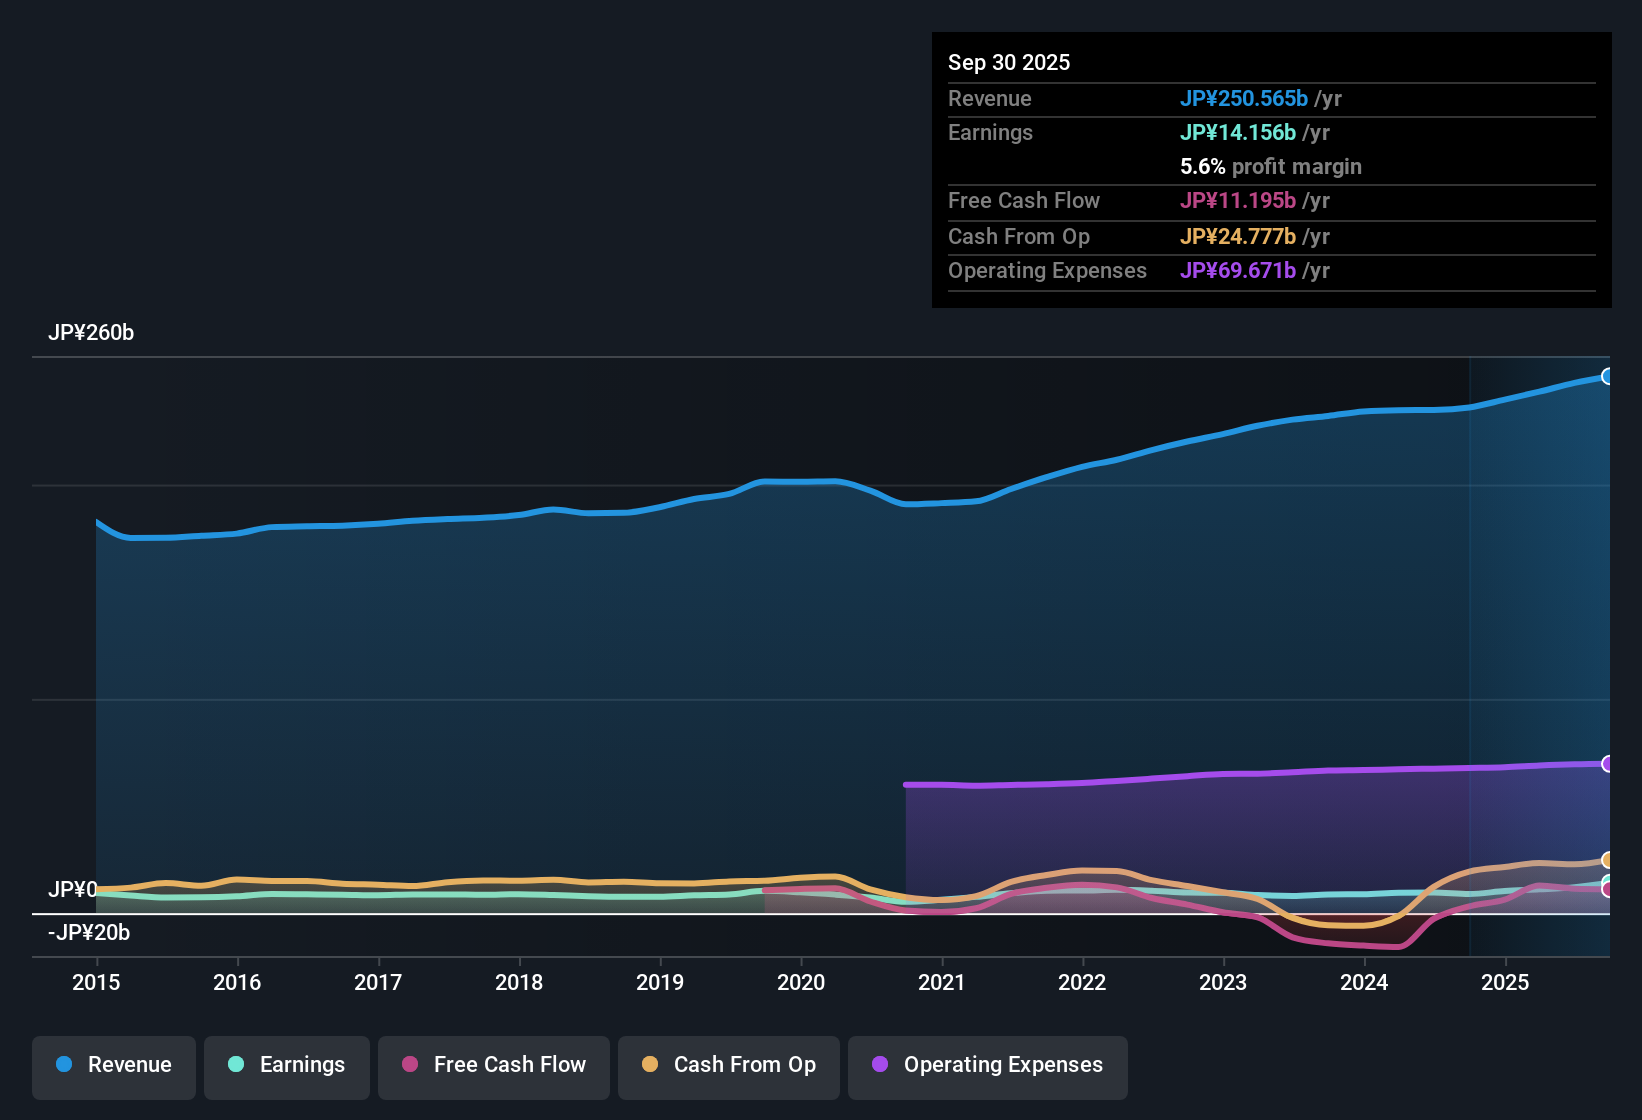The height and width of the screenshot is (1120, 1642).
Task: Click the 5.6% profit margin text
Action: tap(1270, 167)
